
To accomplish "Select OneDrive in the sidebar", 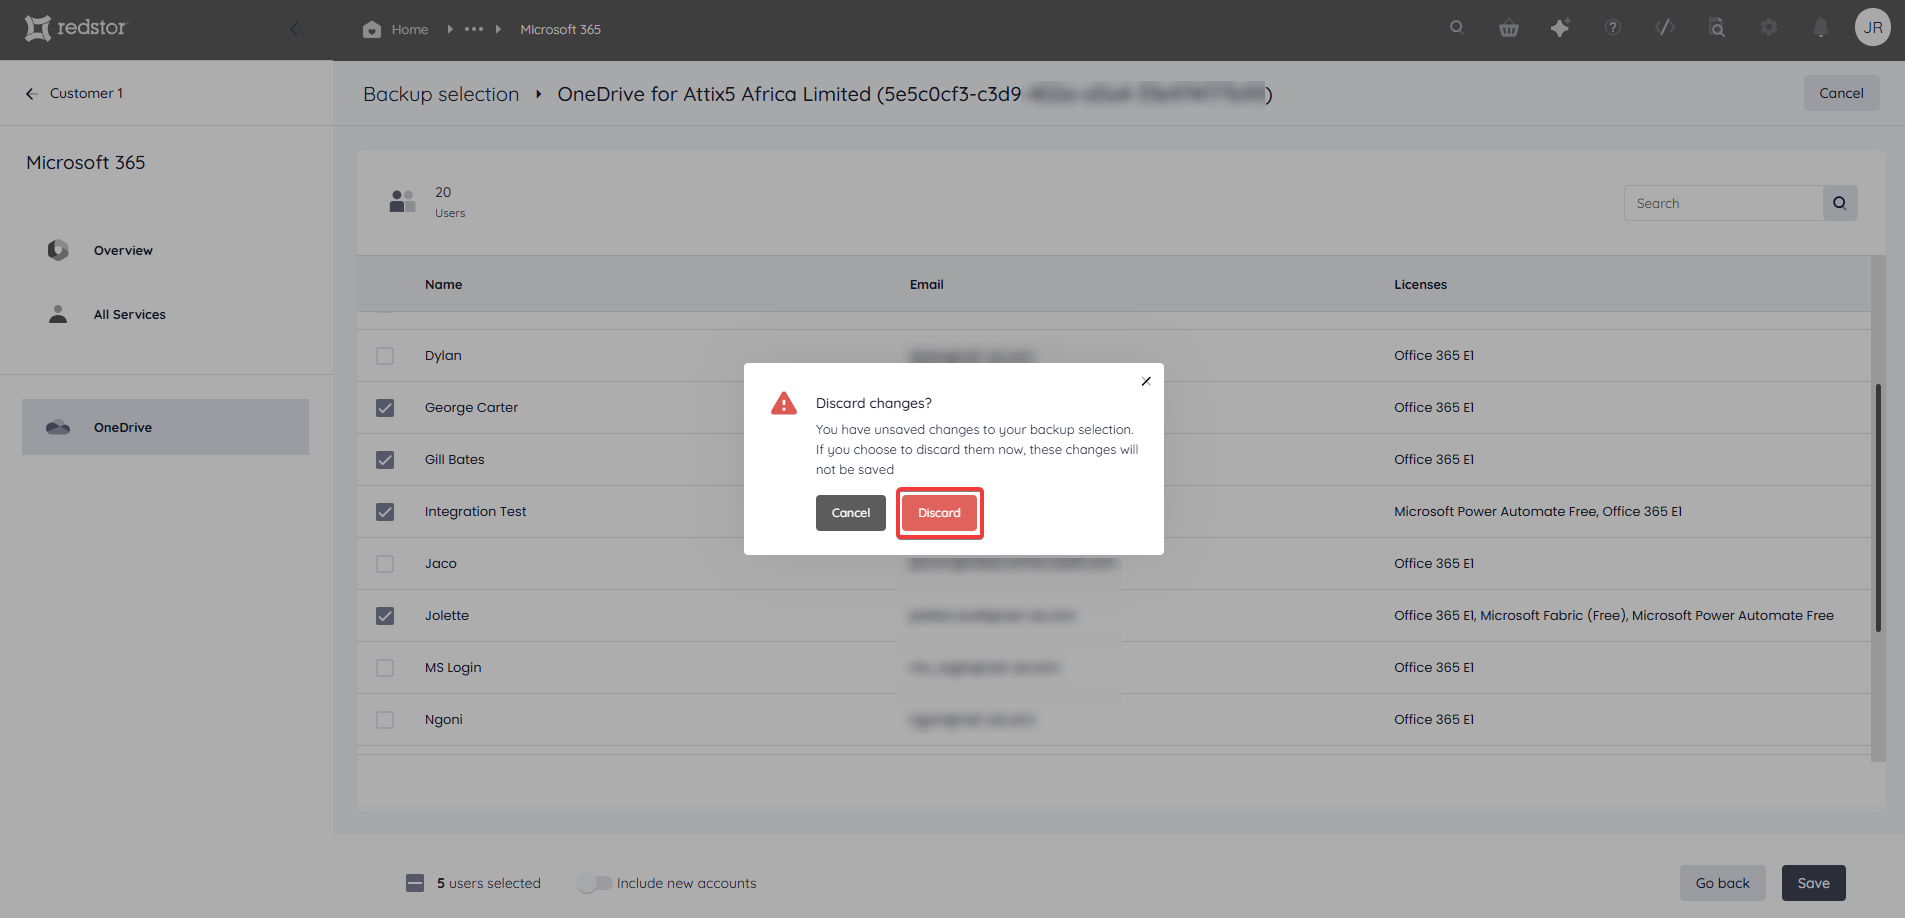I will tap(165, 427).
